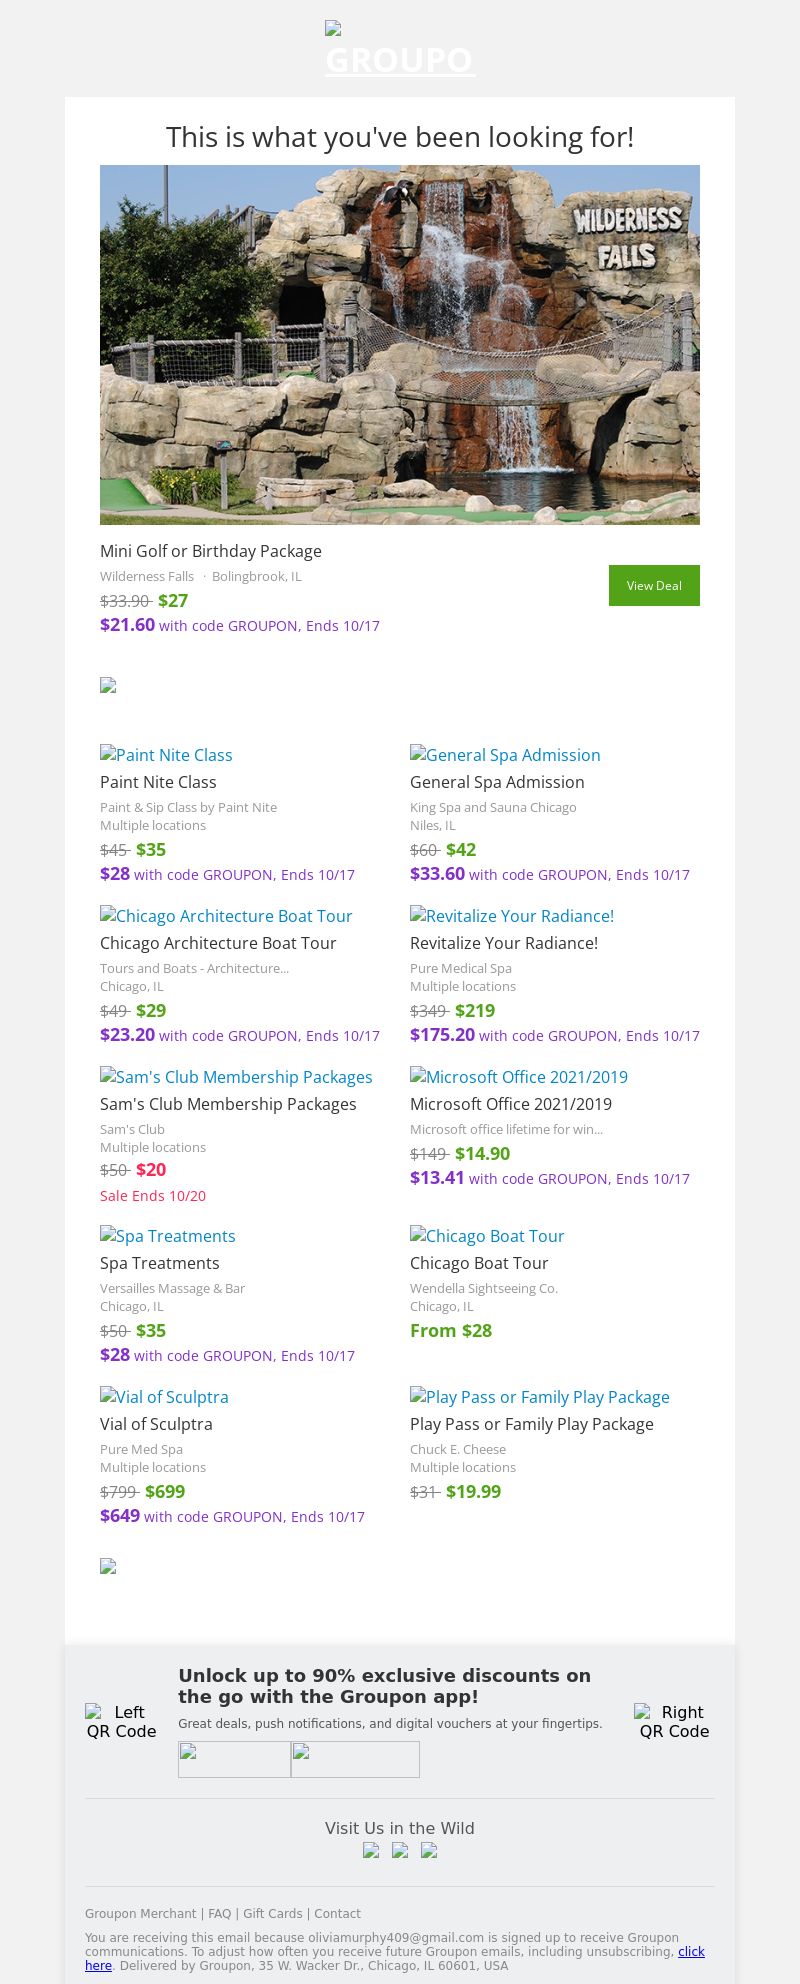This screenshot has height=1984, width=800.
Task: Open the Right QR Code image
Action: point(674,1721)
